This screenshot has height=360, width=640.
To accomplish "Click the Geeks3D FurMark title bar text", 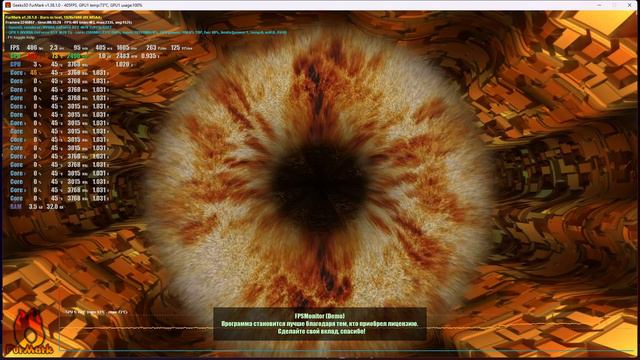I will click(x=78, y=5).
